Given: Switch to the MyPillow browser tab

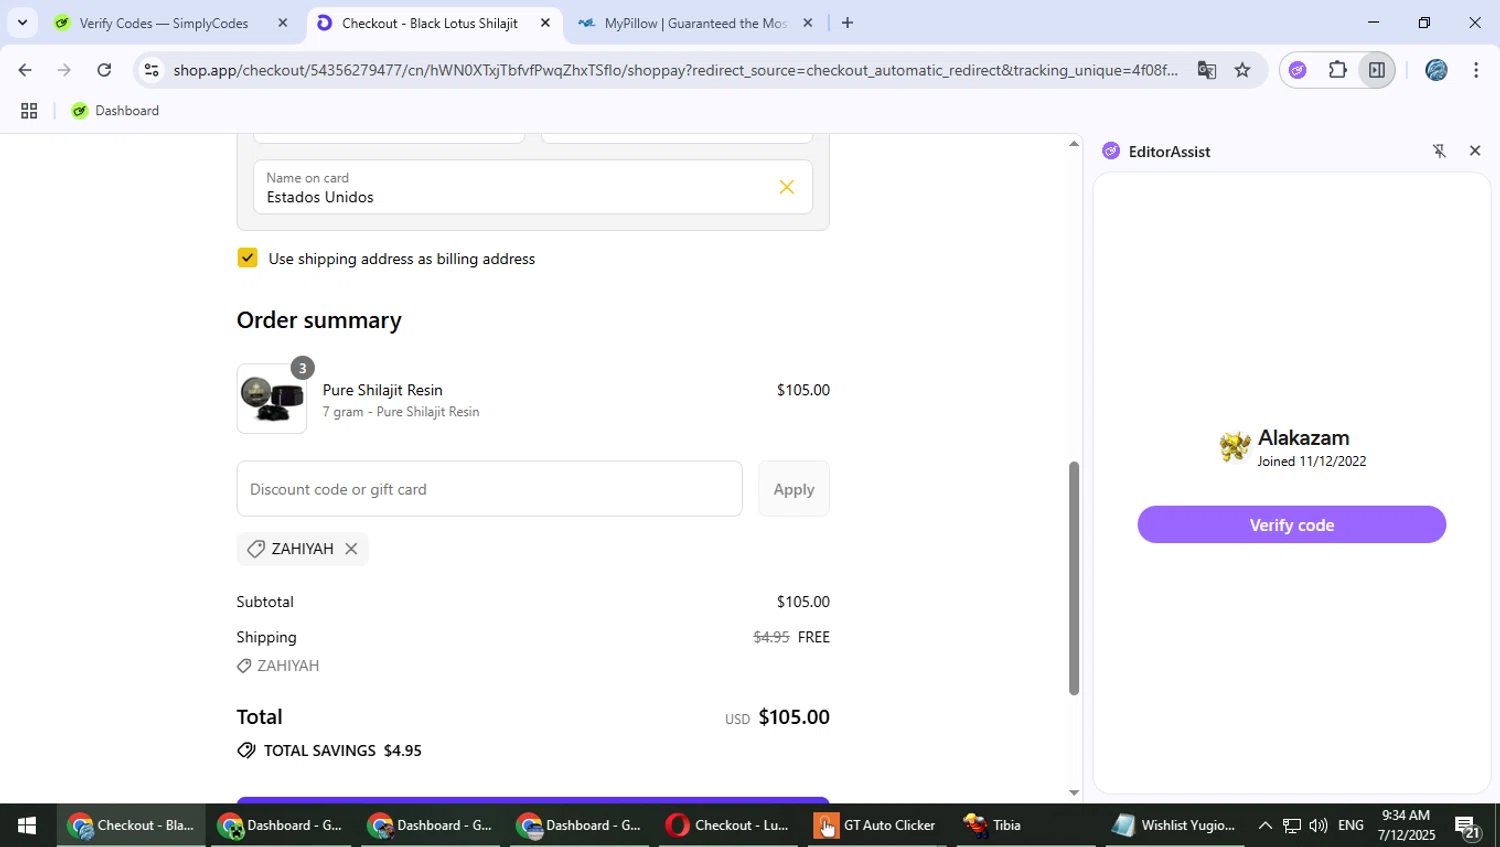Looking at the screenshot, I should [695, 23].
